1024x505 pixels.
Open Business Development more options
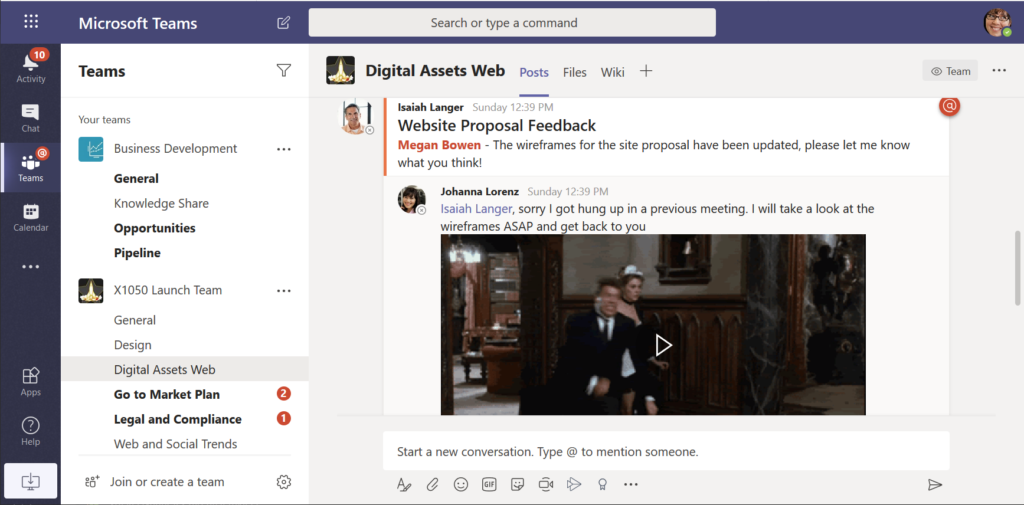coord(283,149)
